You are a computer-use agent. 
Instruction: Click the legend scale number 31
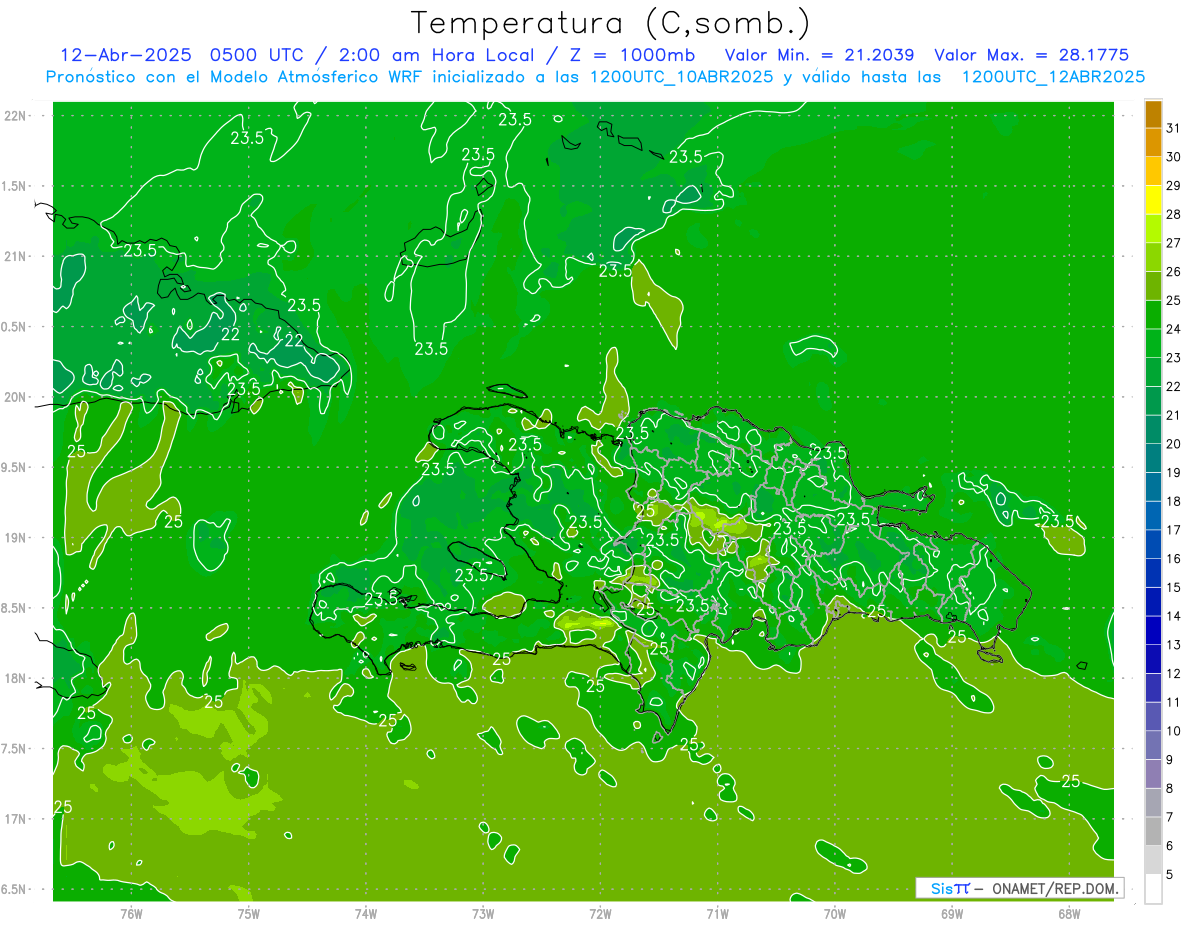click(1174, 128)
